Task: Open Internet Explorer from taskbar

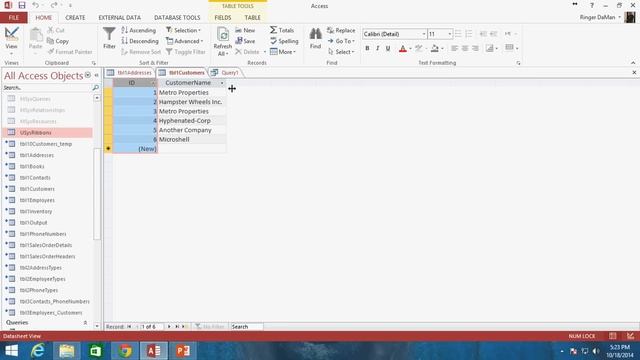Action: 38,351
